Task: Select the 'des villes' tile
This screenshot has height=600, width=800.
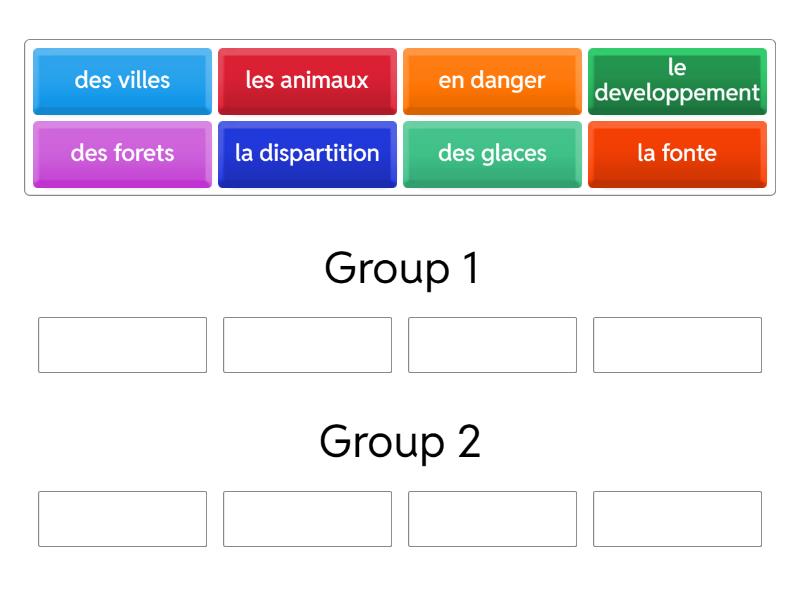Action: click(x=122, y=80)
